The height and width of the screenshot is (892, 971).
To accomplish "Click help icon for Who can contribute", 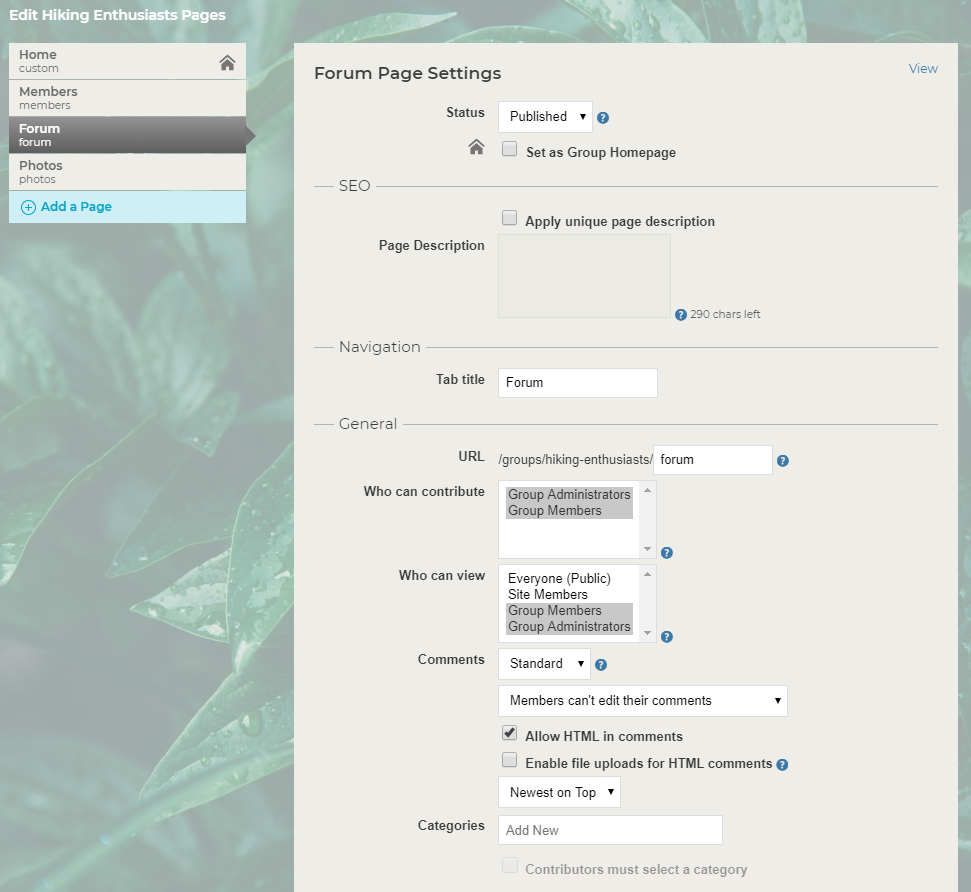I will pos(667,553).
